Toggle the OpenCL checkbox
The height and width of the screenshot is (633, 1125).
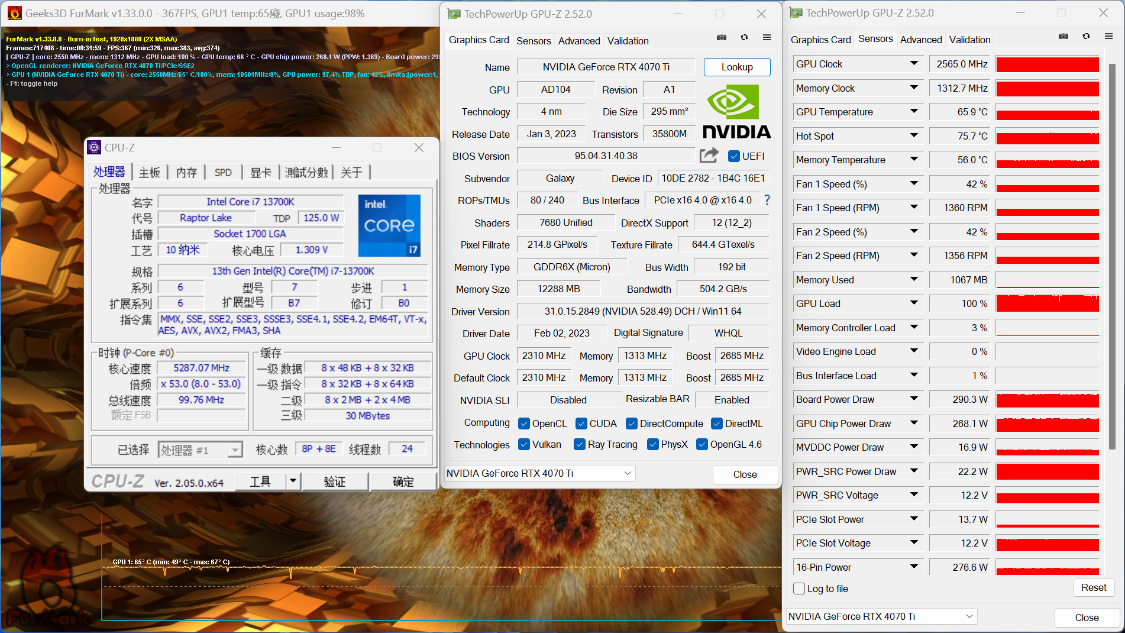(x=524, y=423)
